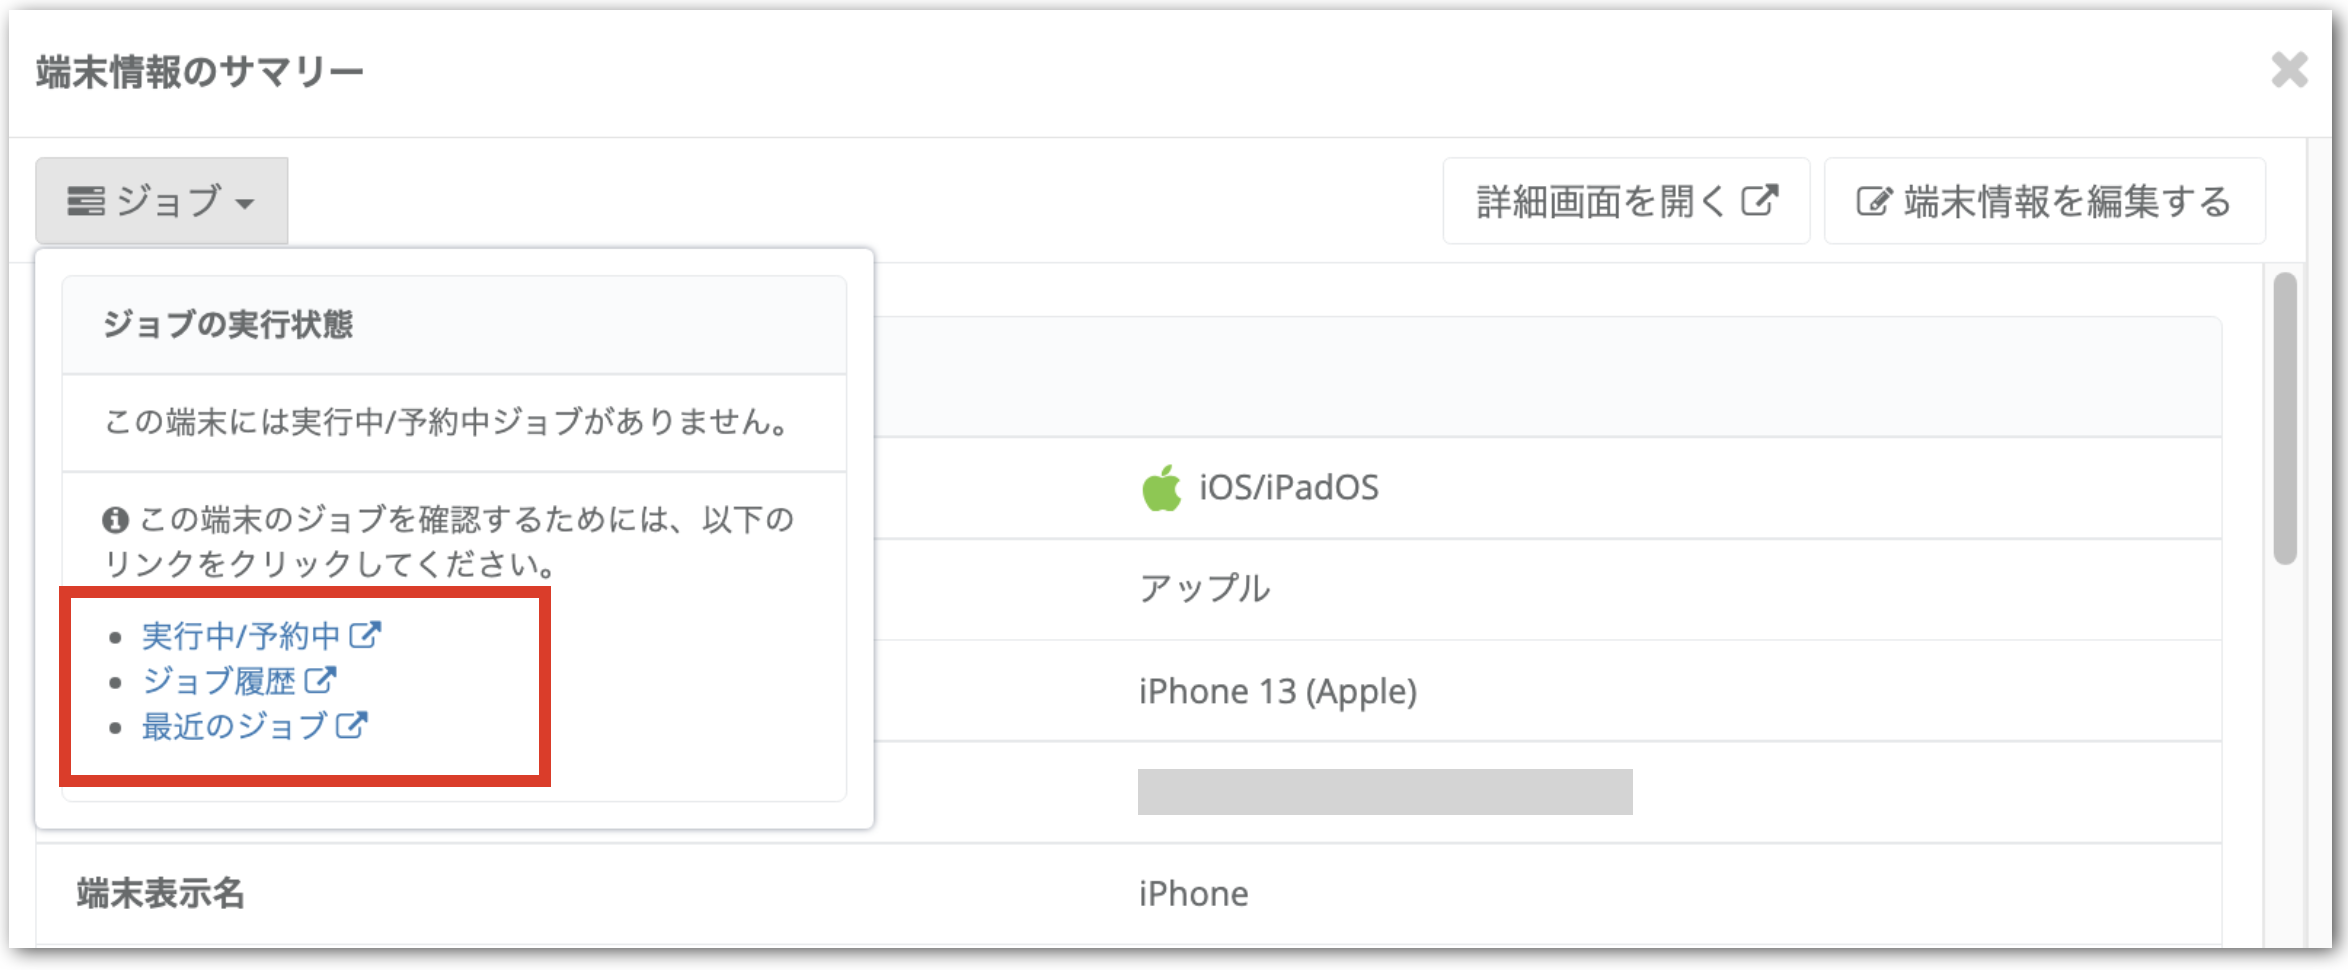Click the 端末表示名 row label
The width and height of the screenshot is (2348, 970).
point(161,893)
